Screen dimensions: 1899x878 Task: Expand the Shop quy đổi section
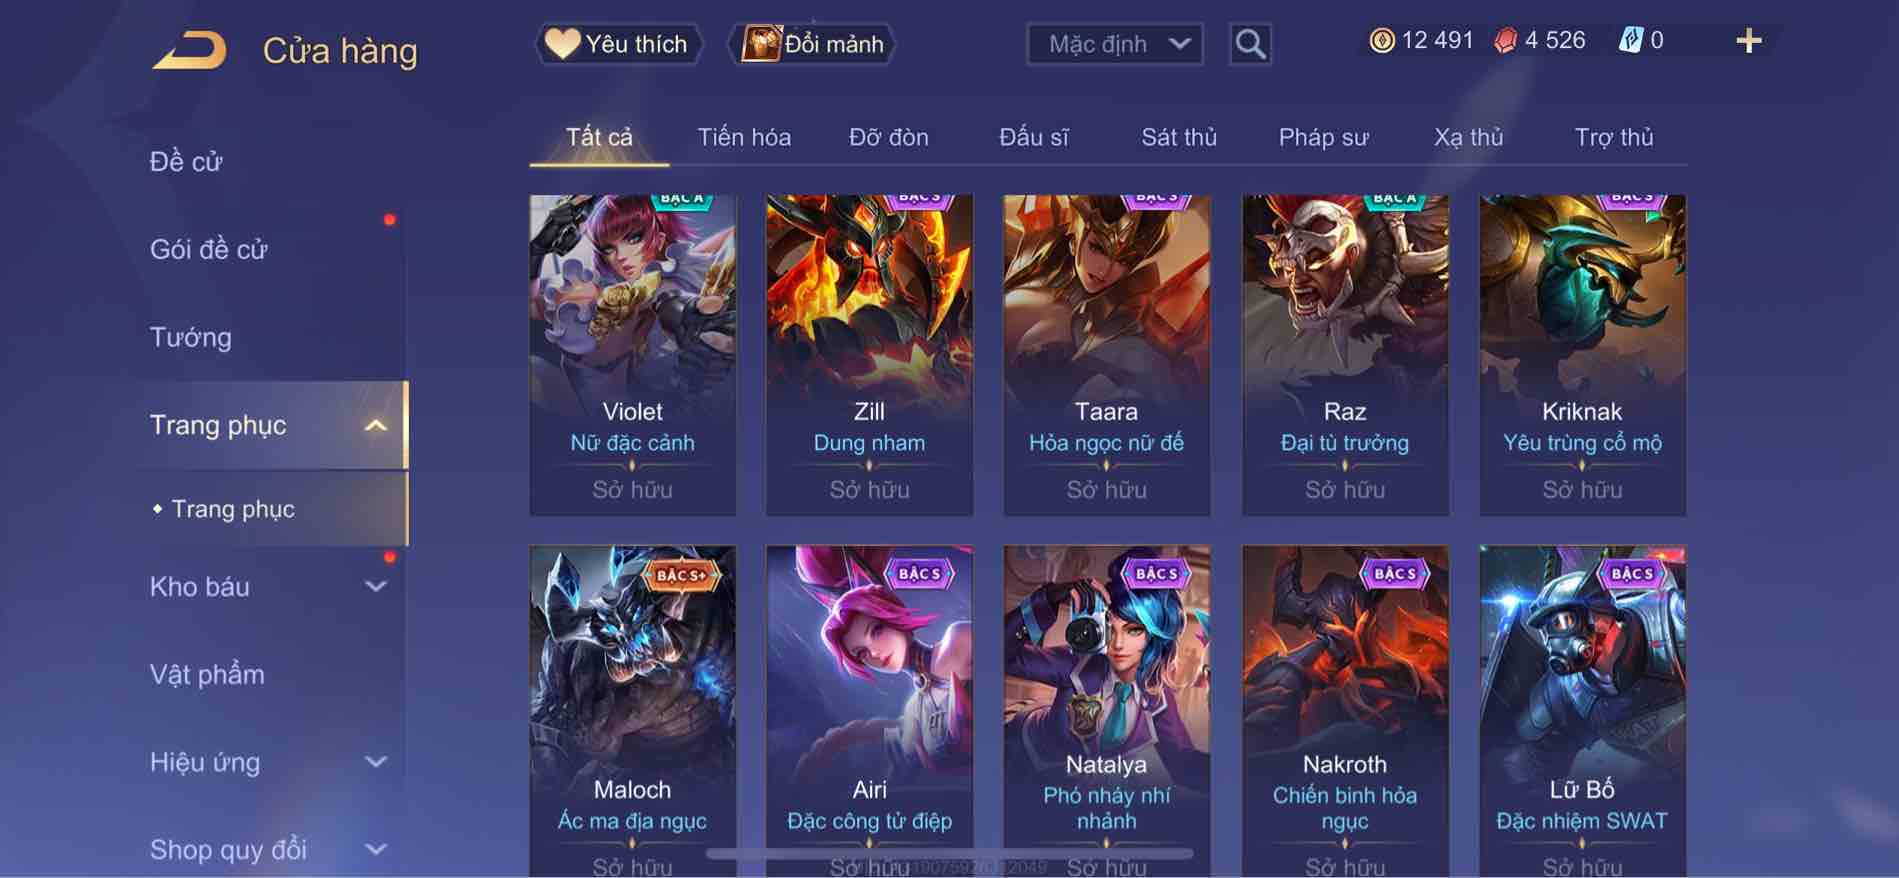[375, 850]
